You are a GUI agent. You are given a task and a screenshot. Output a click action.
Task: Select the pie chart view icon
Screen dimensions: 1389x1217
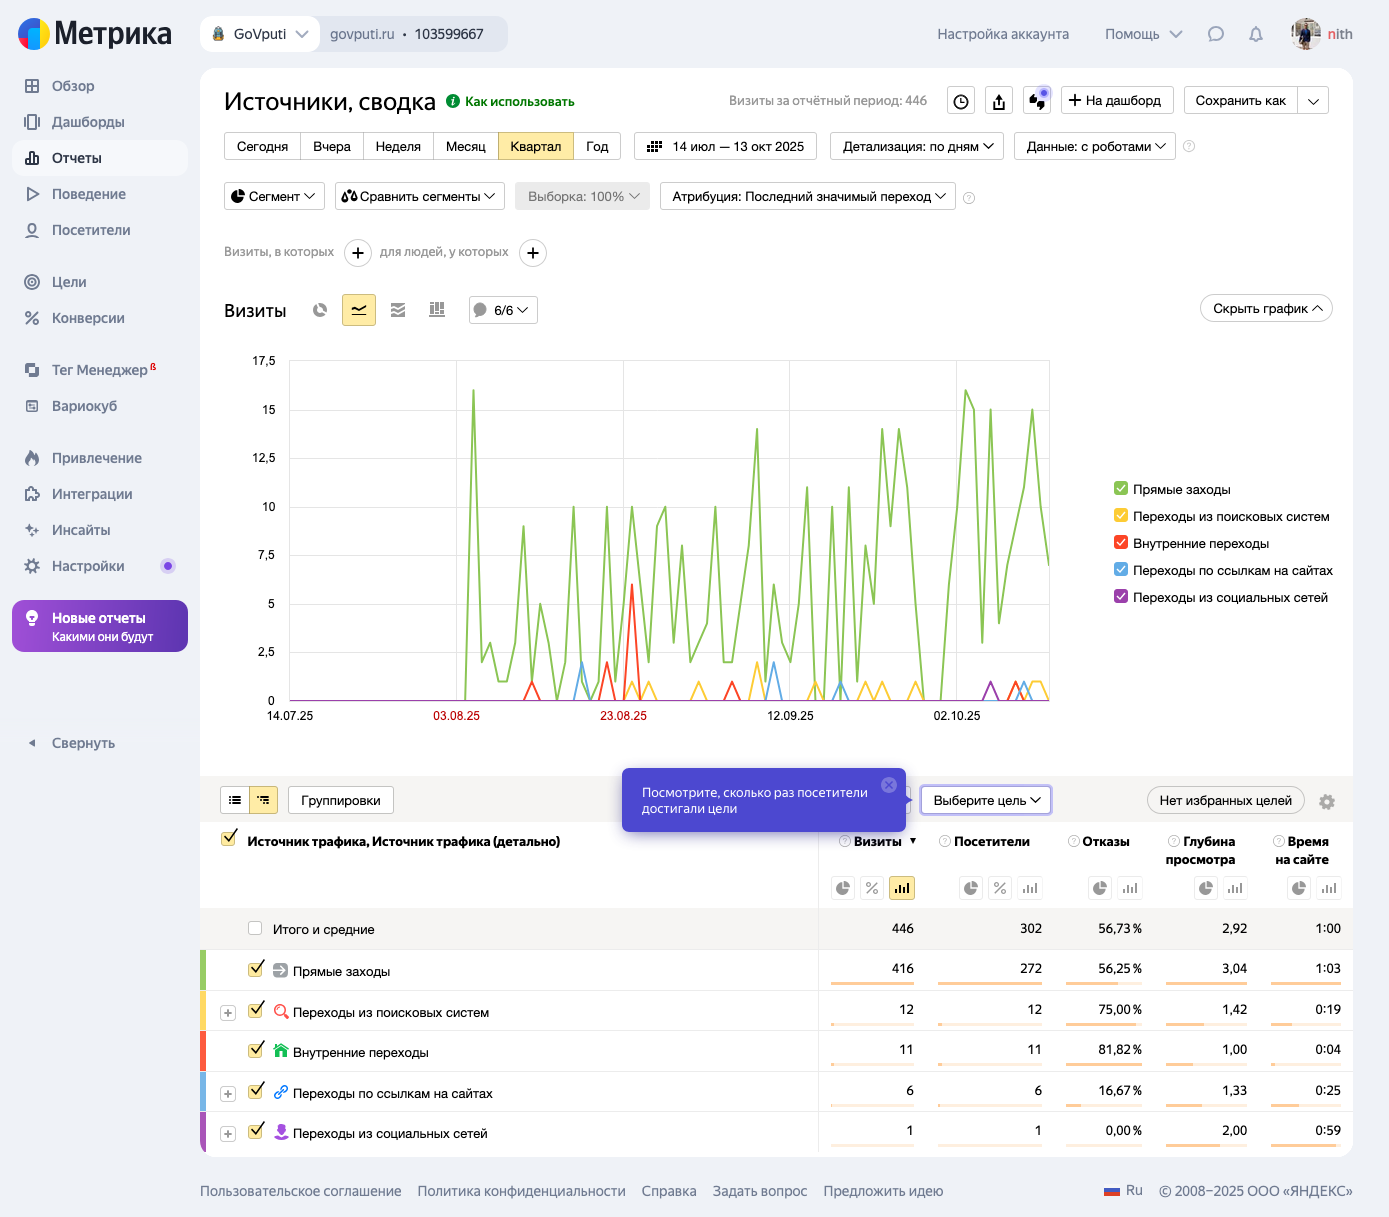(320, 310)
